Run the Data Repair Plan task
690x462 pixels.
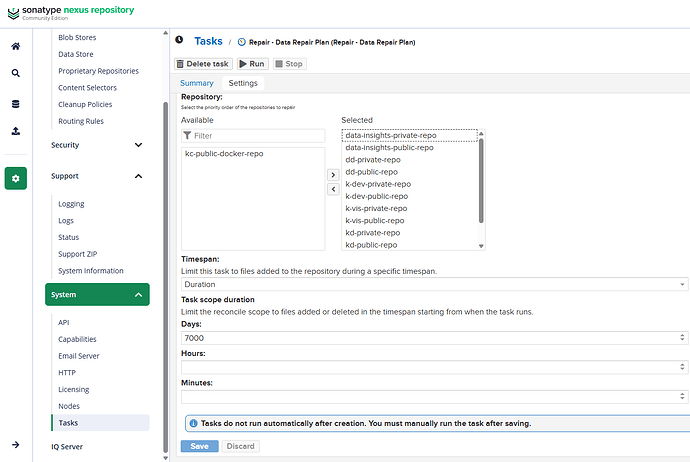point(251,63)
